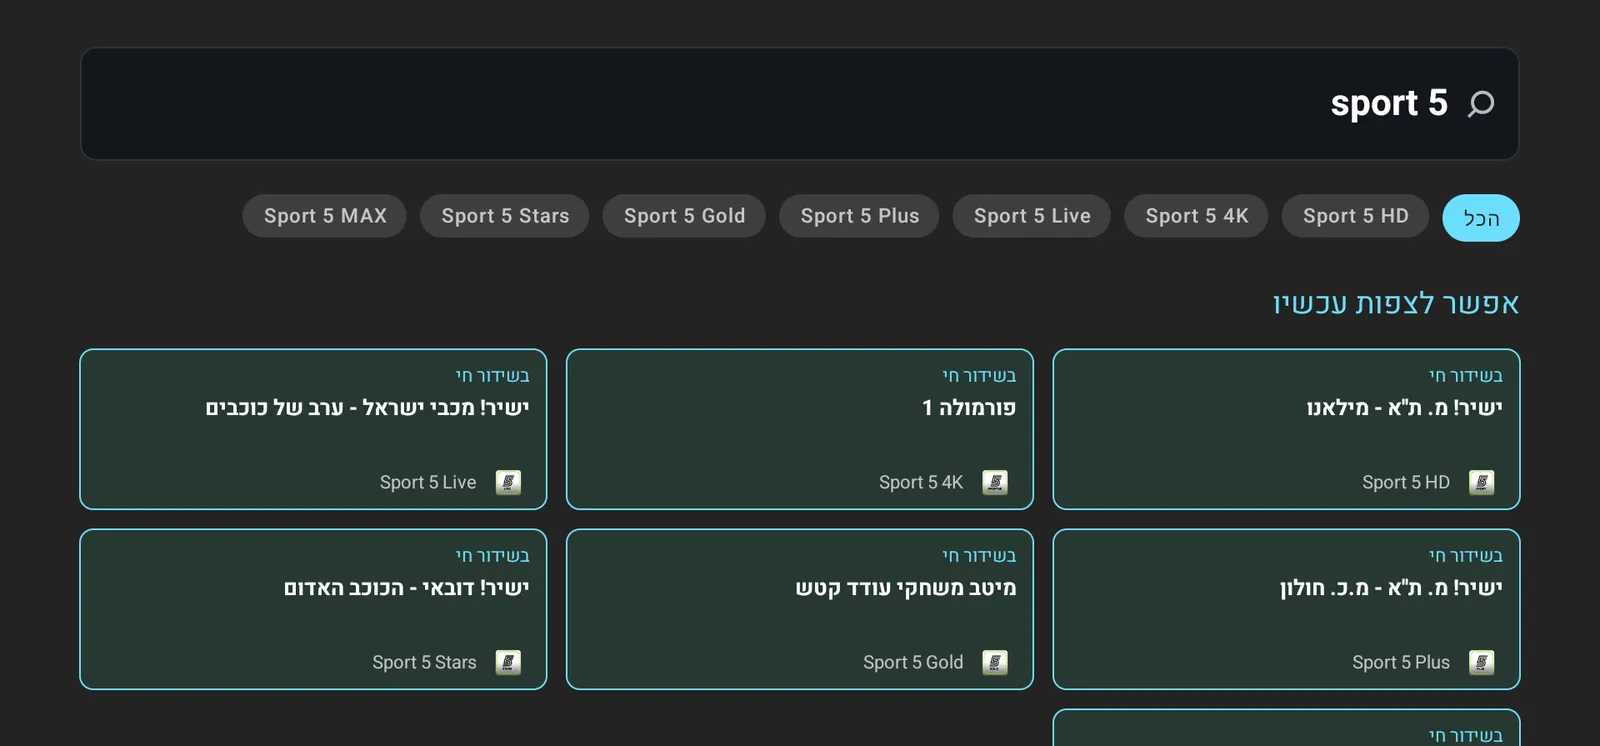Screen dimensions: 1600x746
Task: Select the Sport 5 4K filter chip
Action: point(1197,216)
